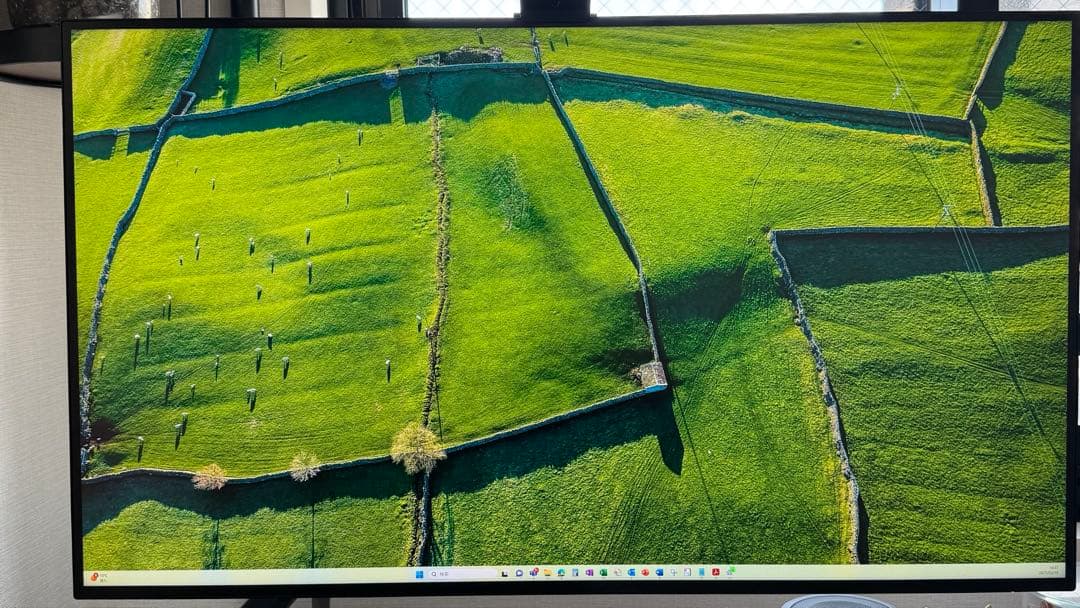Open File Explorer

[x=547, y=576]
